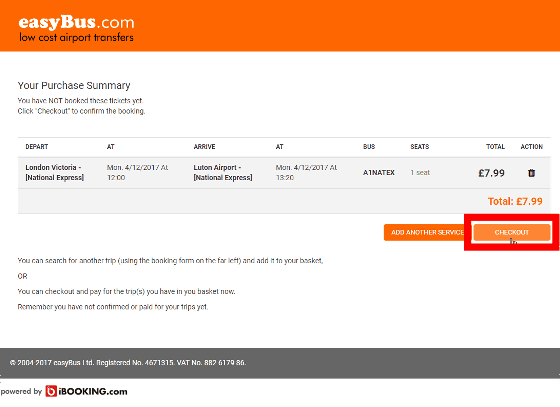
Task: Click the orange Total: £7.99 text
Action: [x=515, y=201]
